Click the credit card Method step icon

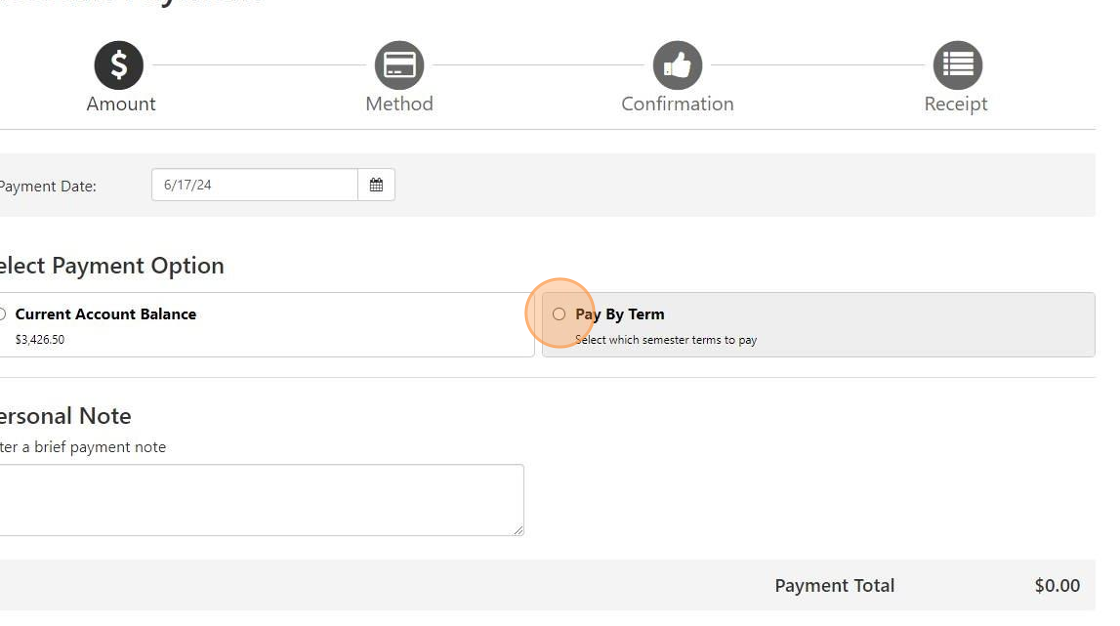pos(399,65)
